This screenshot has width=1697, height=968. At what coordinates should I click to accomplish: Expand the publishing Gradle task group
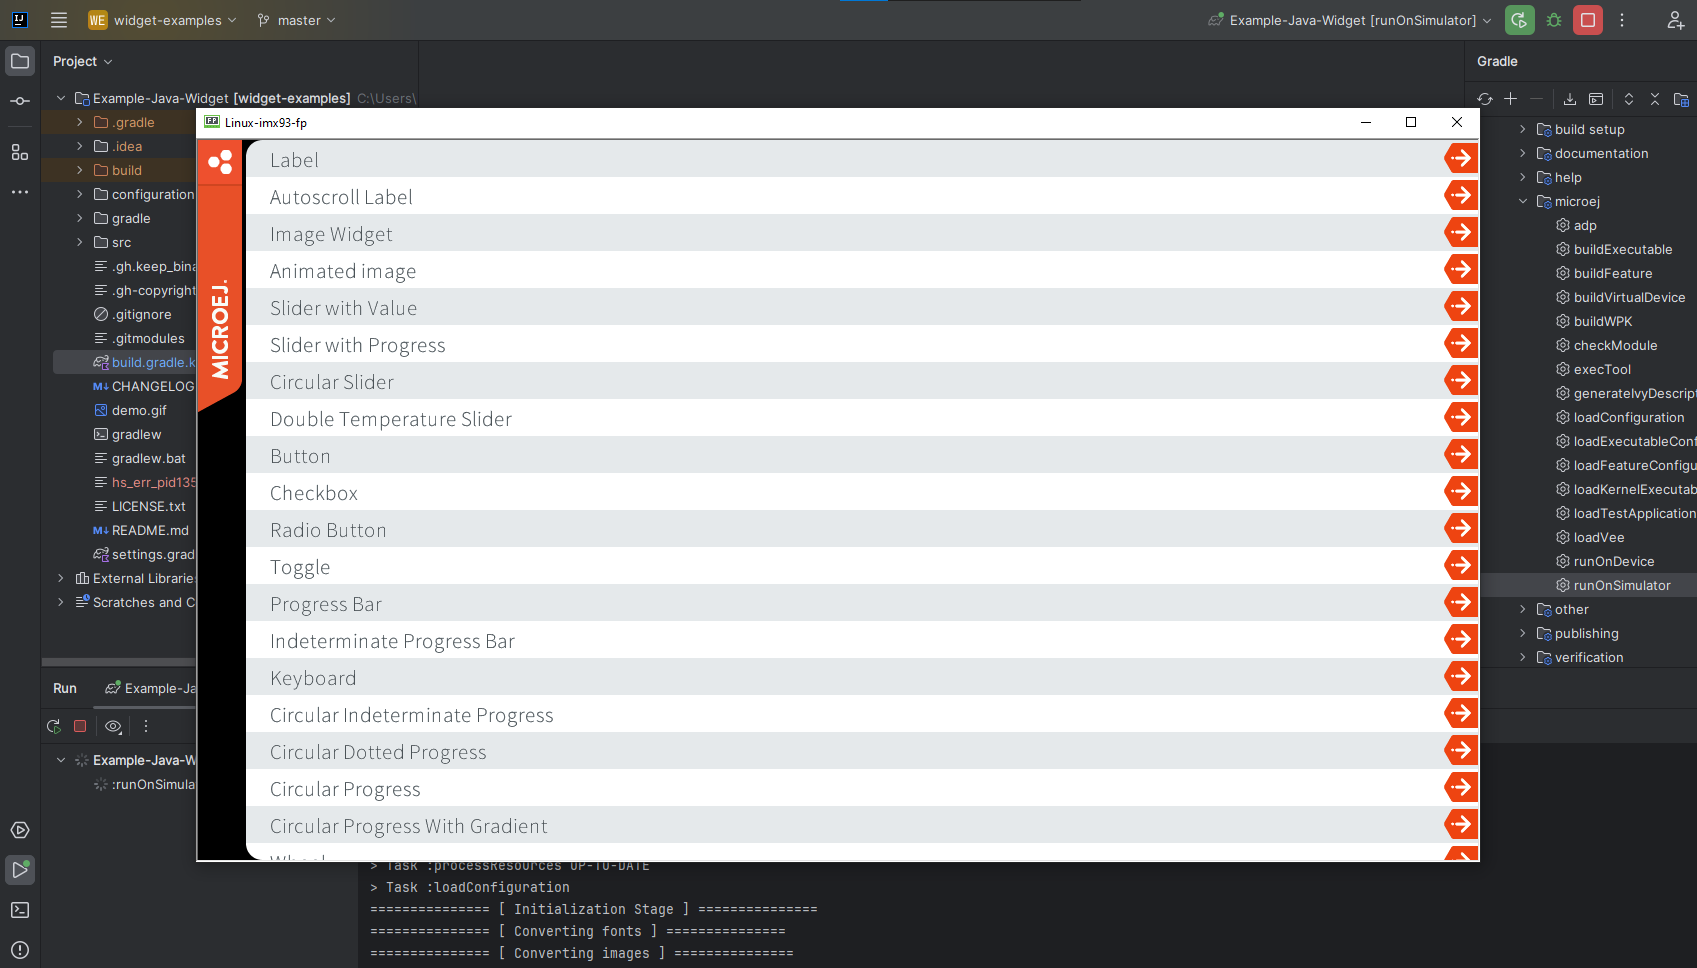point(1523,633)
